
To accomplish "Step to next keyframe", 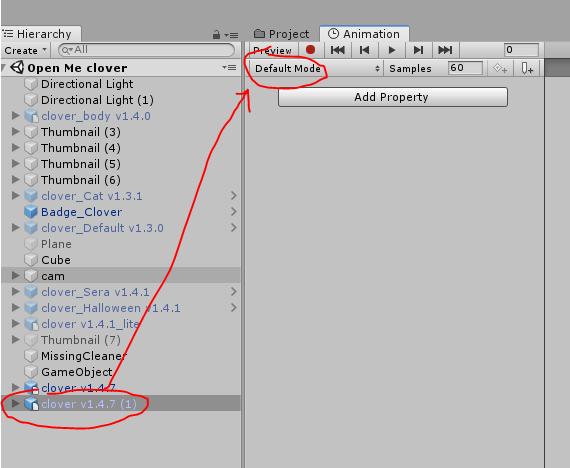I will [418, 50].
